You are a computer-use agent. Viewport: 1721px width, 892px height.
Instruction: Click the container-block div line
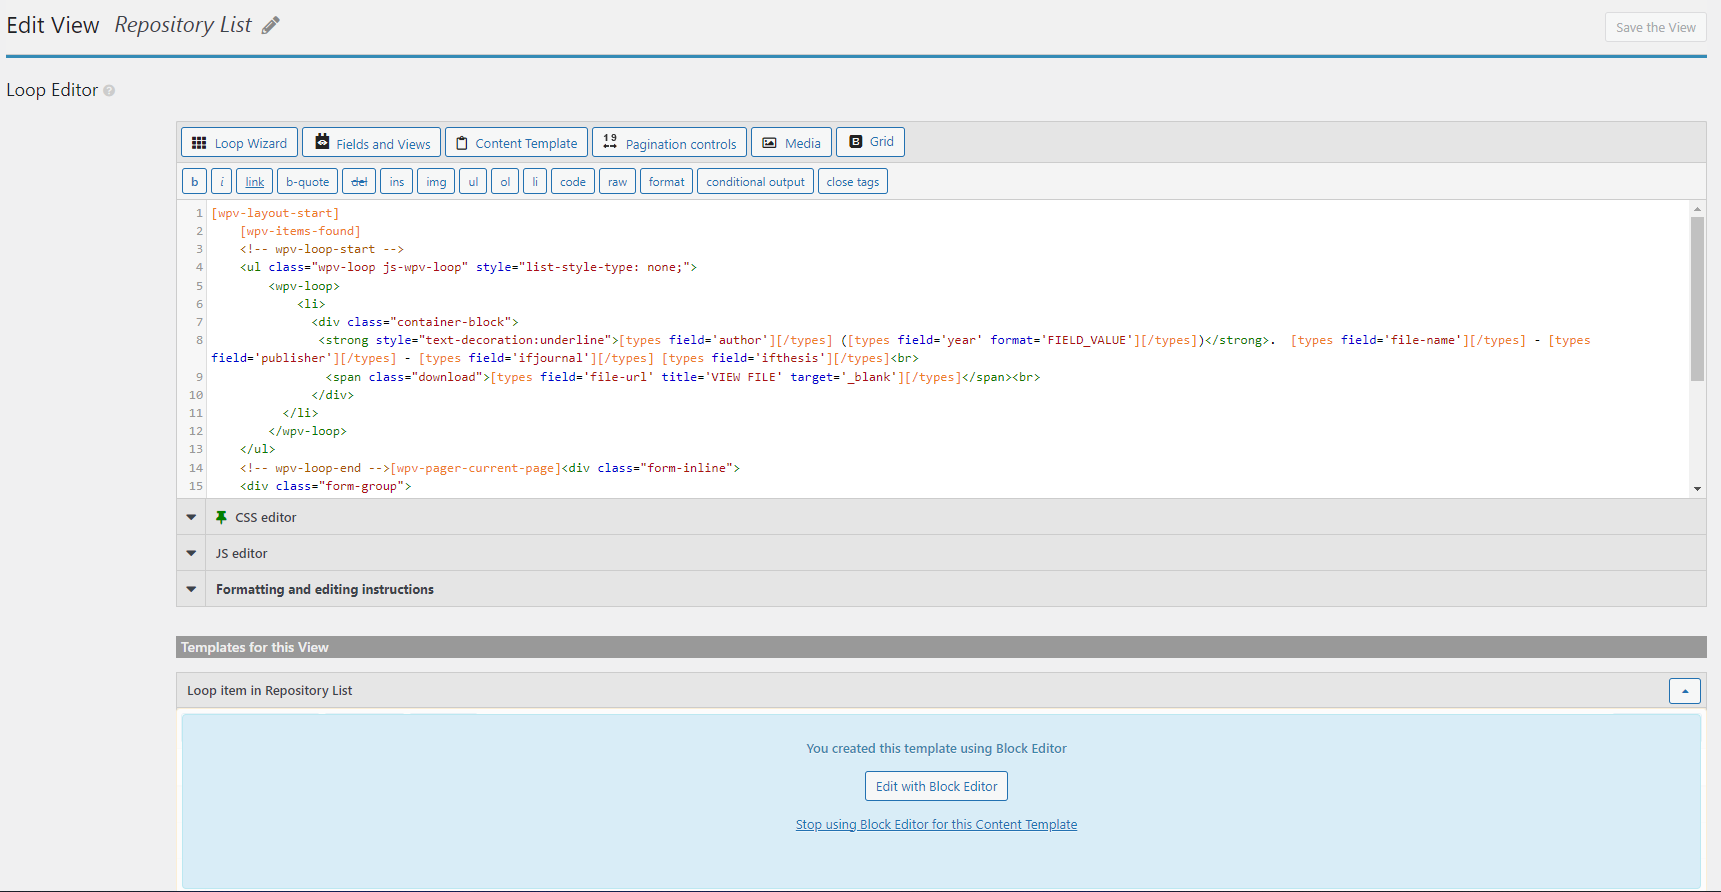click(x=415, y=322)
